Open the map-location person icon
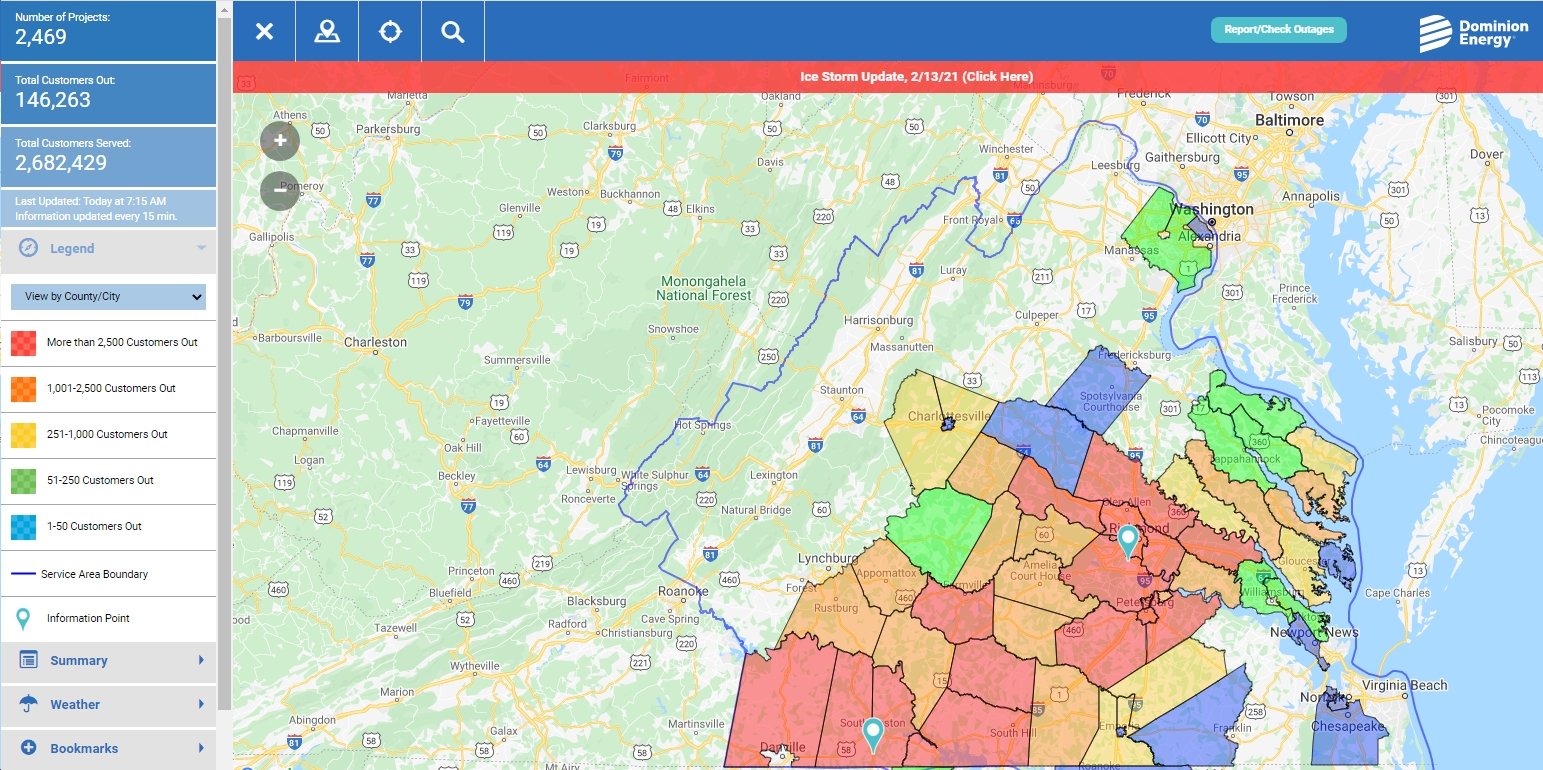 click(x=327, y=31)
